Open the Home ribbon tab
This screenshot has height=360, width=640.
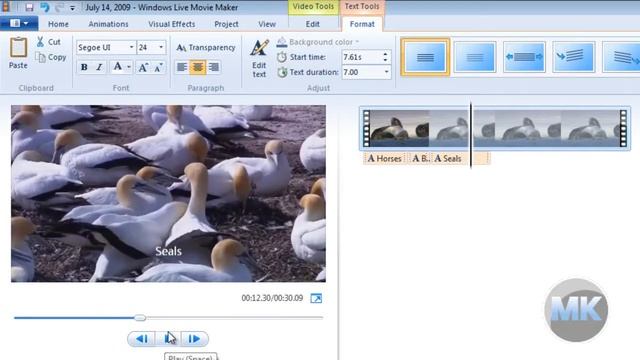pos(58,24)
